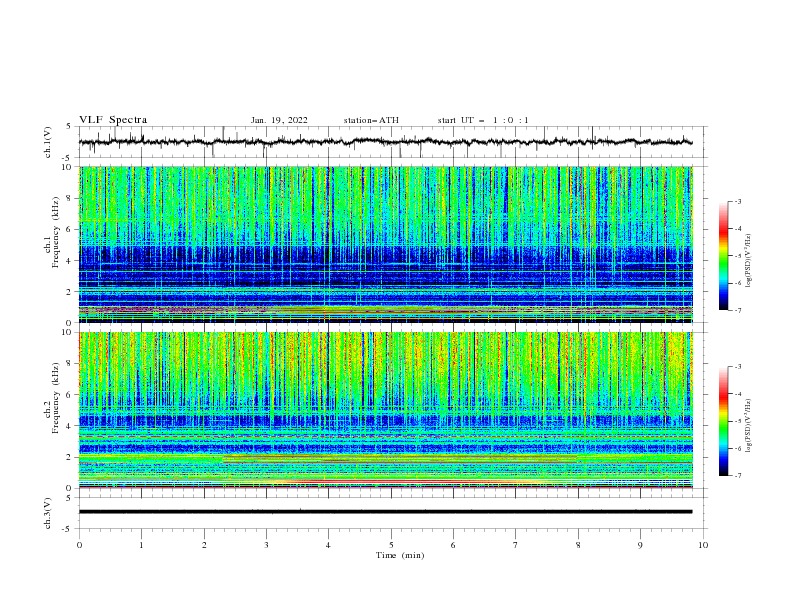This screenshot has width=792, height=612.
Task: Click the "ch.3(V)" axis label
Action: tap(47, 513)
